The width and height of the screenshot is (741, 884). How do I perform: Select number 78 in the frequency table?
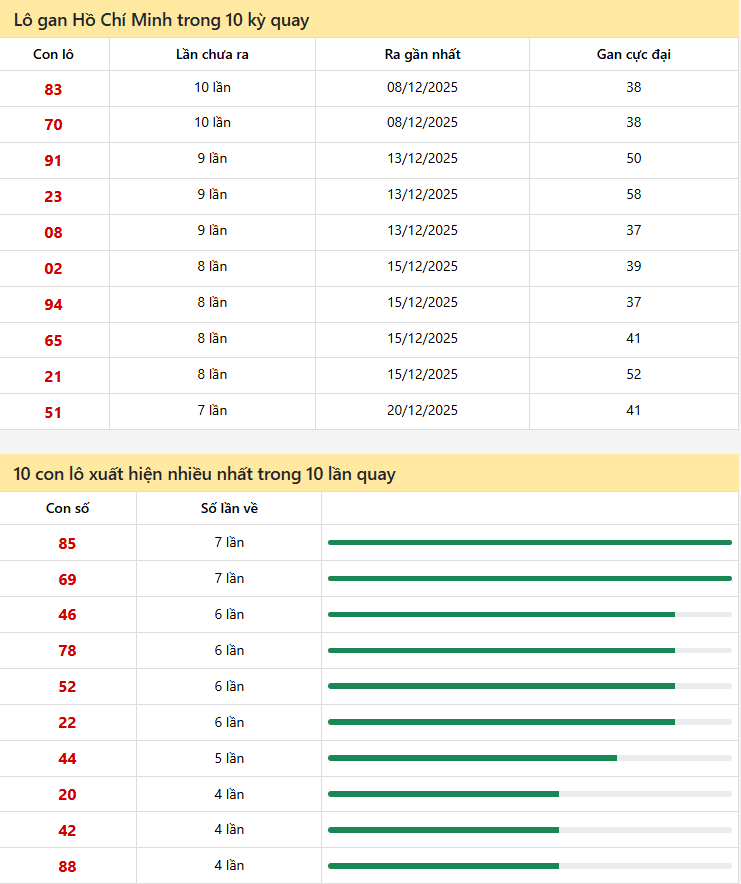(x=67, y=651)
